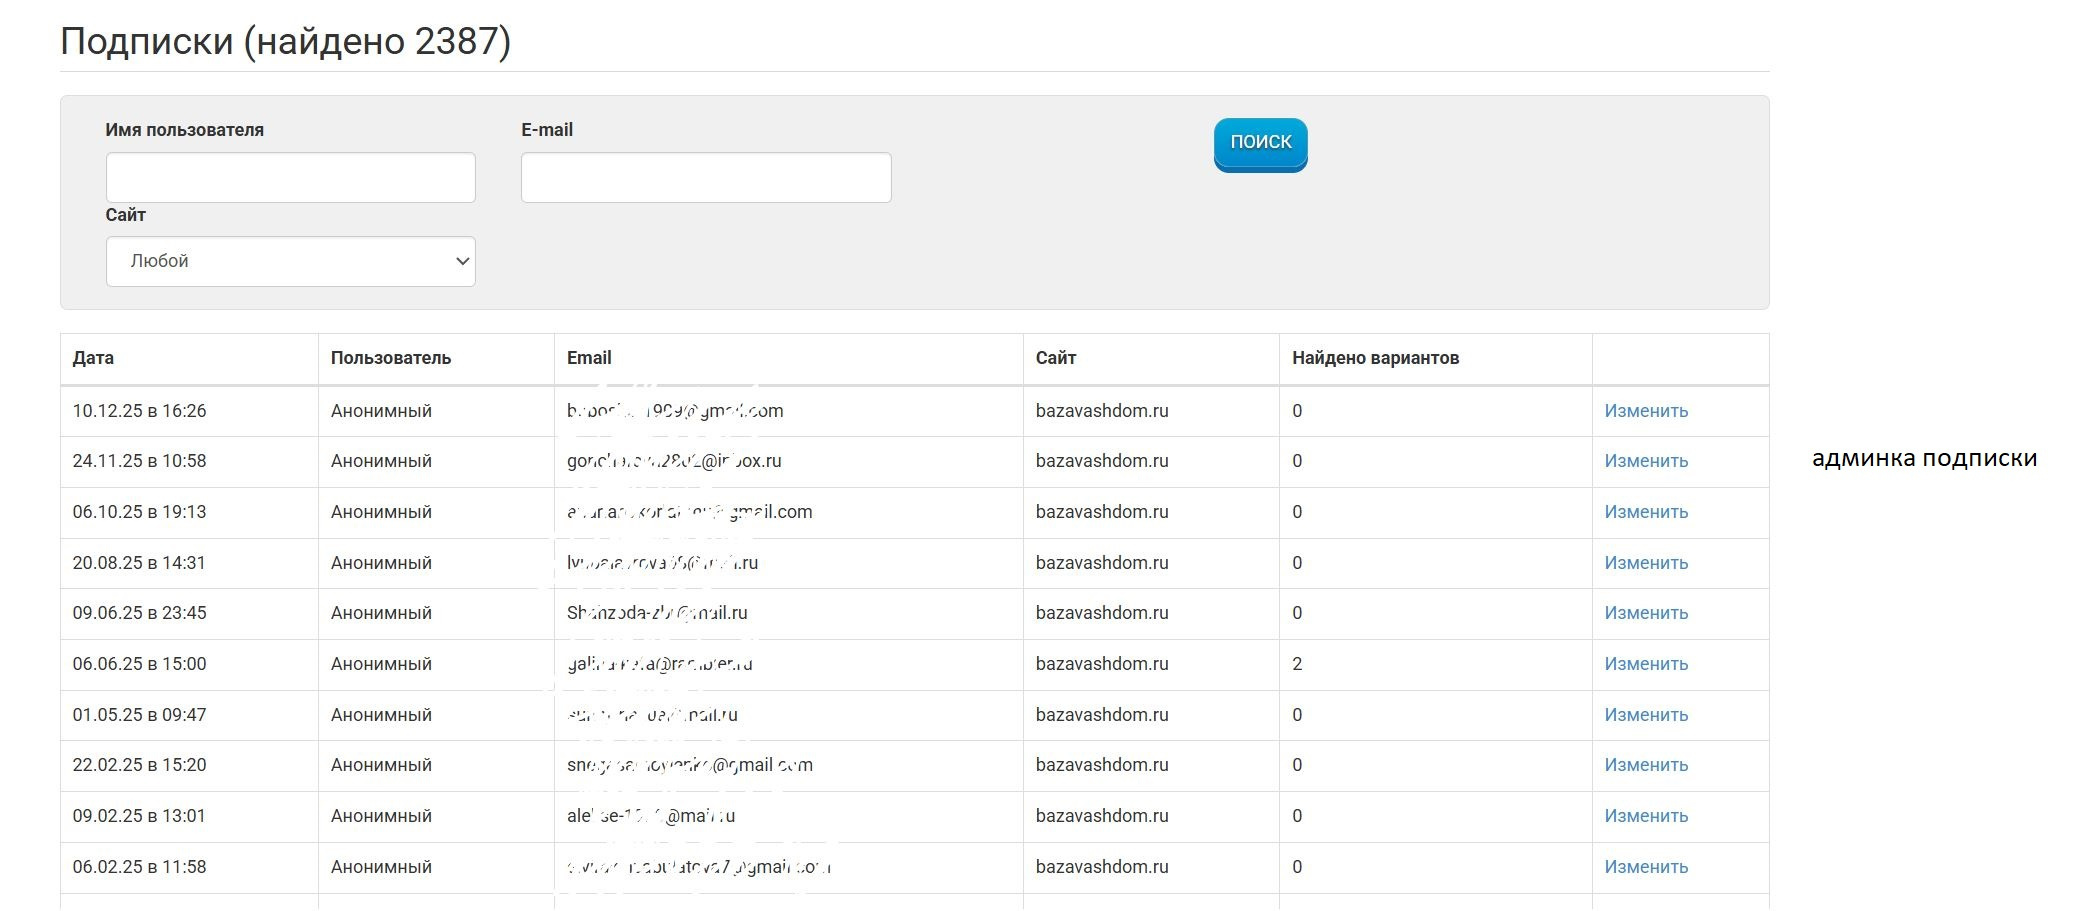Click the Сайт table column header
Image resolution: width=2088 pixels, height=911 pixels.
tap(1056, 358)
